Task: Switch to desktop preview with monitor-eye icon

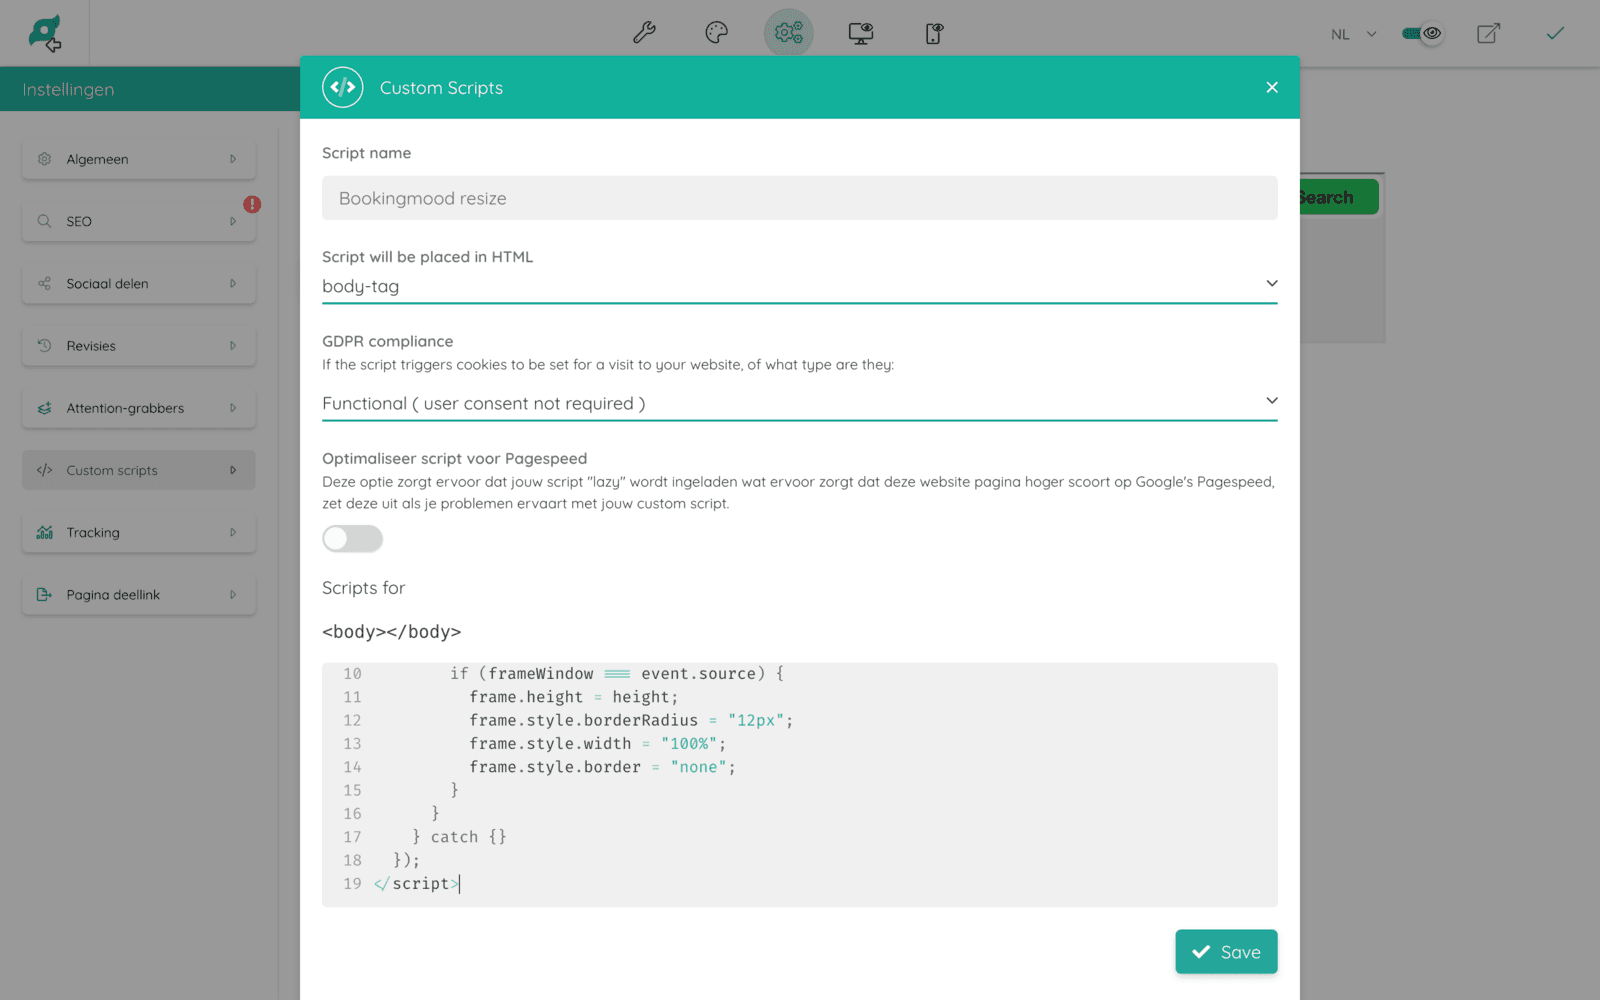Action: pyautogui.click(x=860, y=33)
